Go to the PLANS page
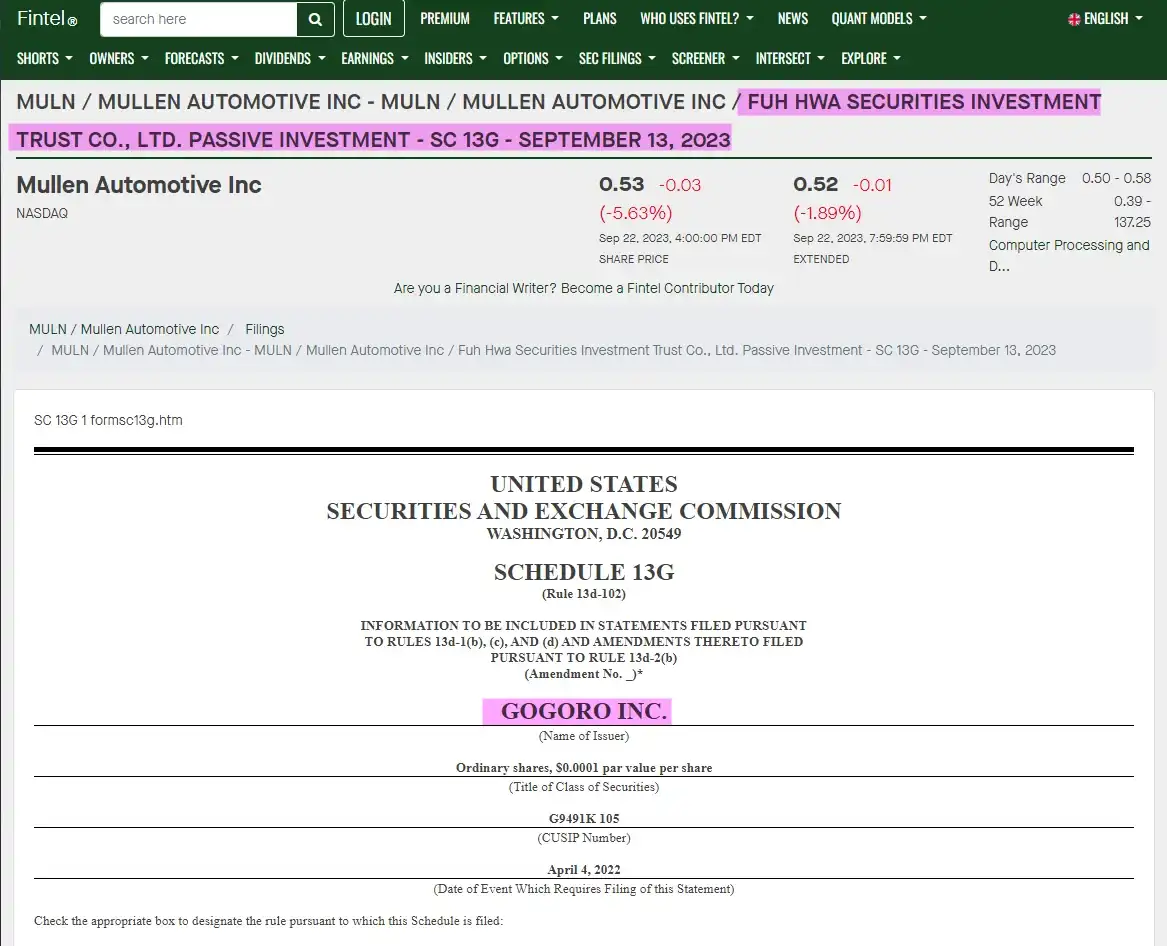Image resolution: width=1167 pixels, height=946 pixels. point(600,19)
